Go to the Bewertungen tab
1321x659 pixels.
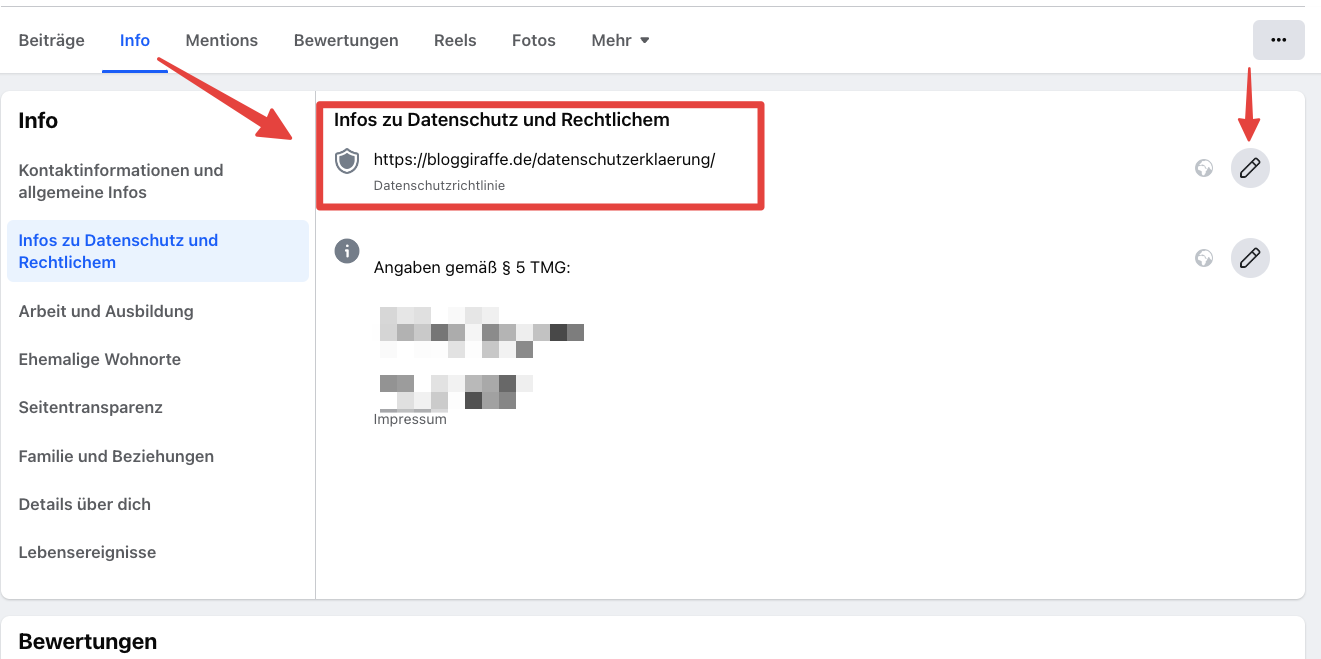point(346,41)
